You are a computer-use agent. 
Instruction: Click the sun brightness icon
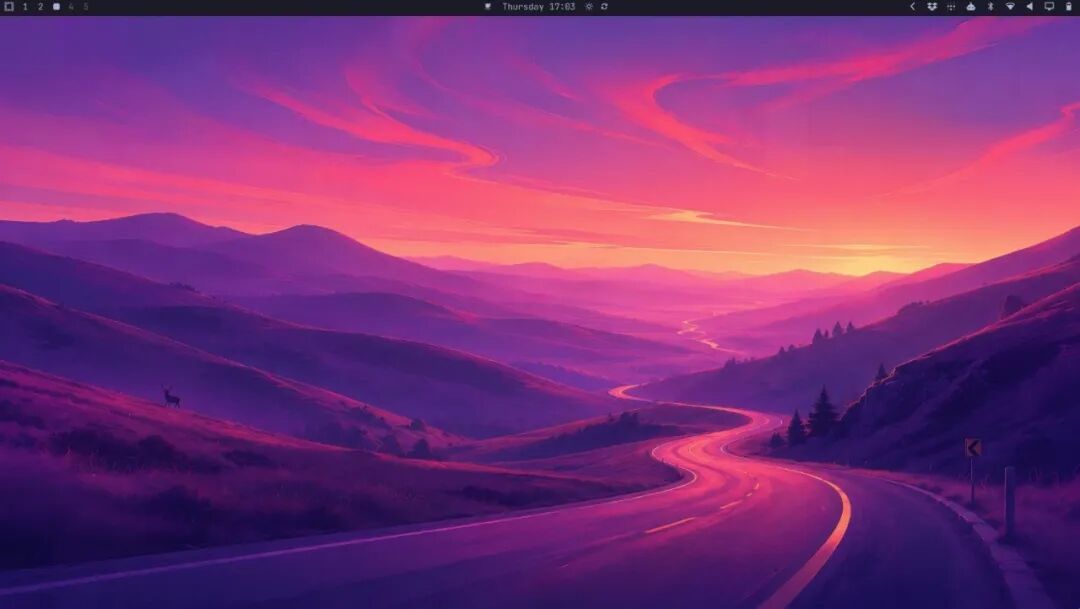[x=589, y=7]
